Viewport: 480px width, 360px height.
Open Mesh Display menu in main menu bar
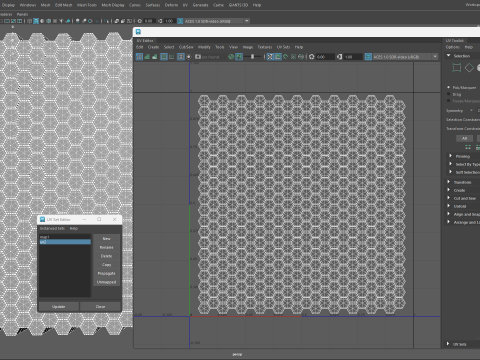click(113, 5)
